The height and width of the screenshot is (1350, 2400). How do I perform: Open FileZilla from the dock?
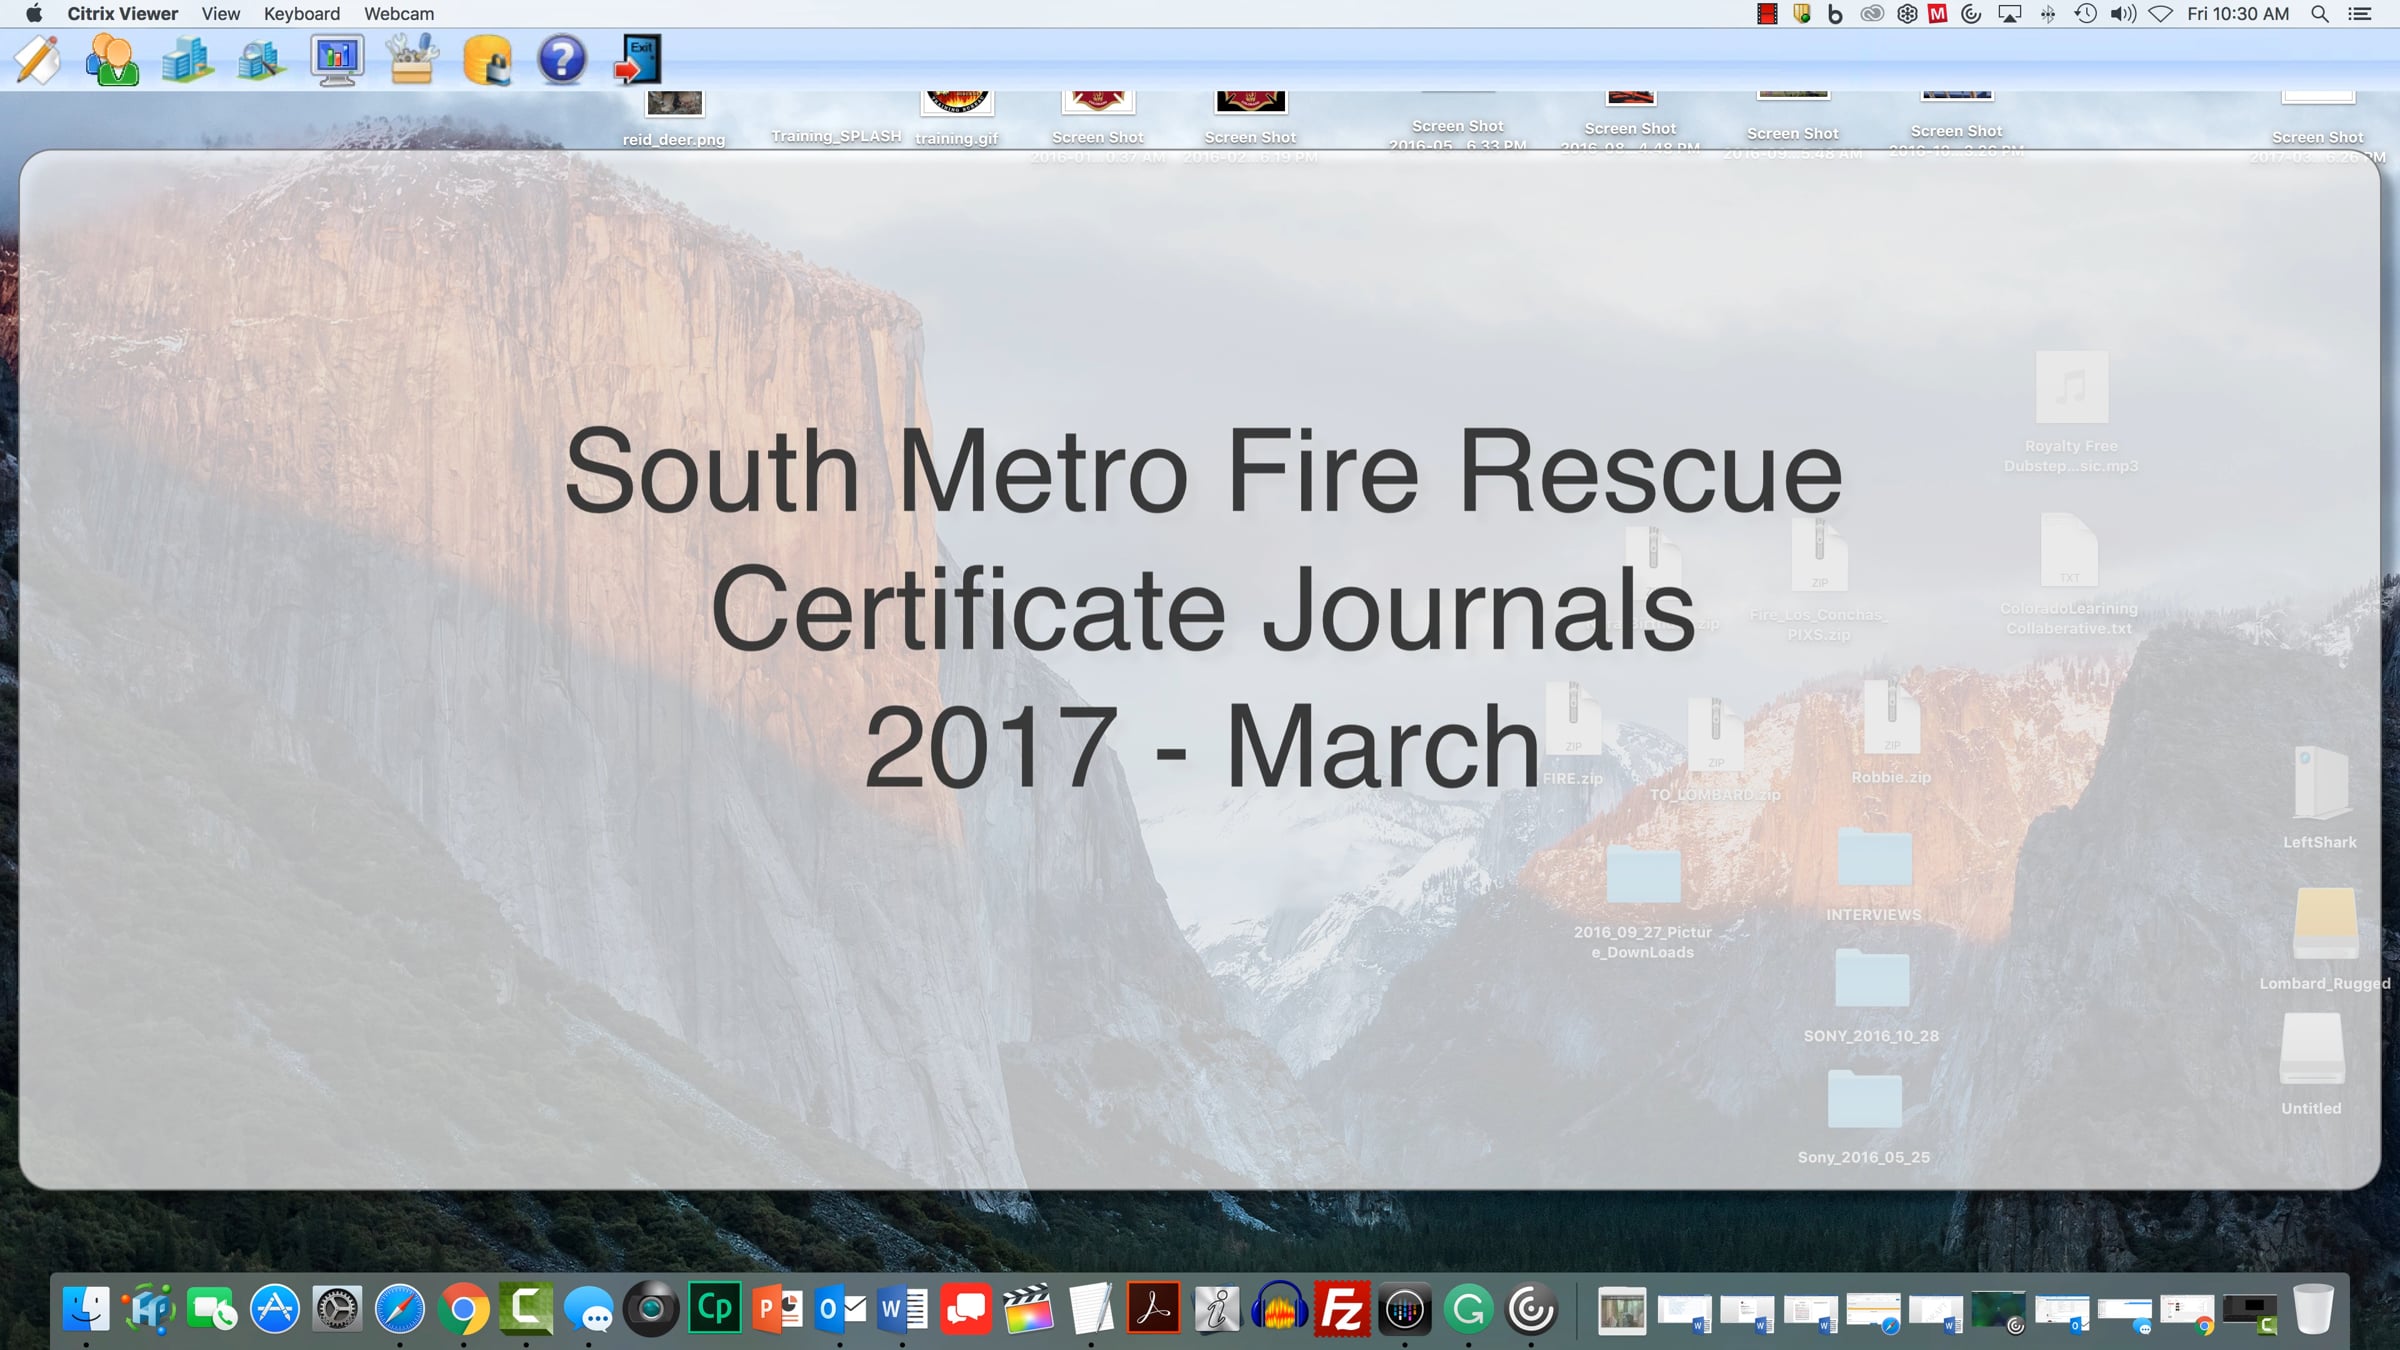tap(1341, 1309)
